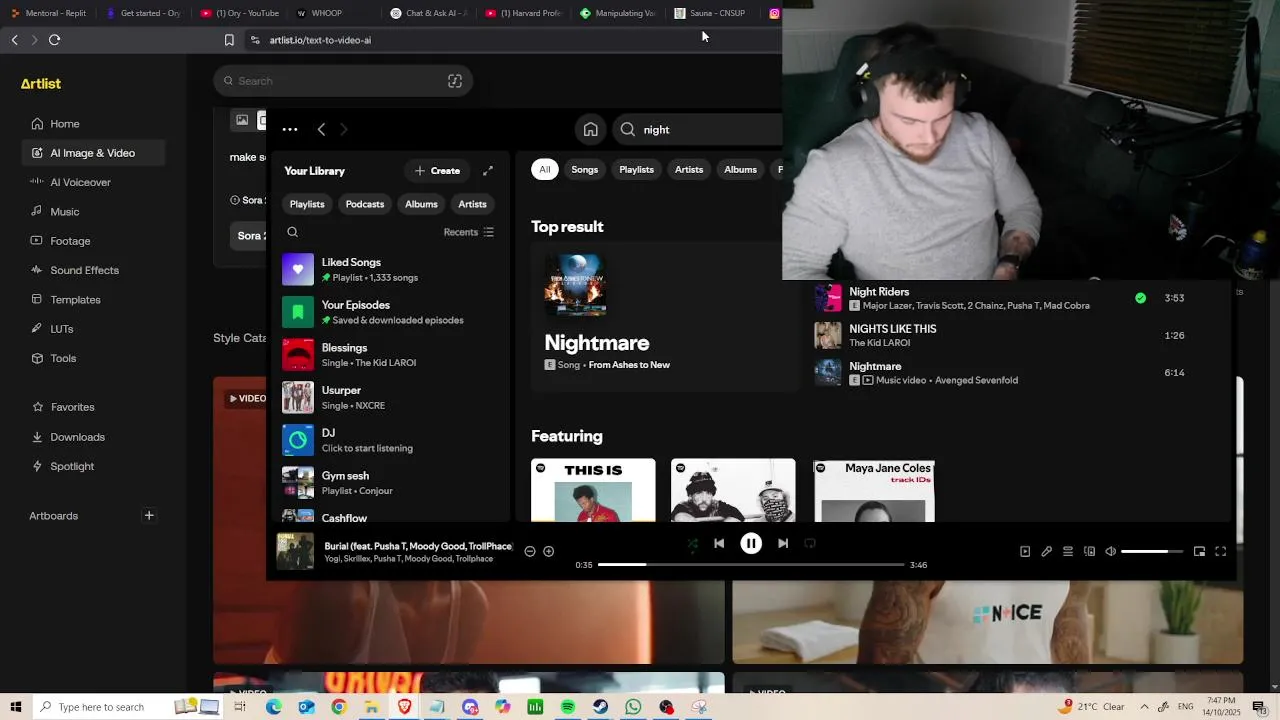Click the Burial album art in the player

[x=295, y=551]
